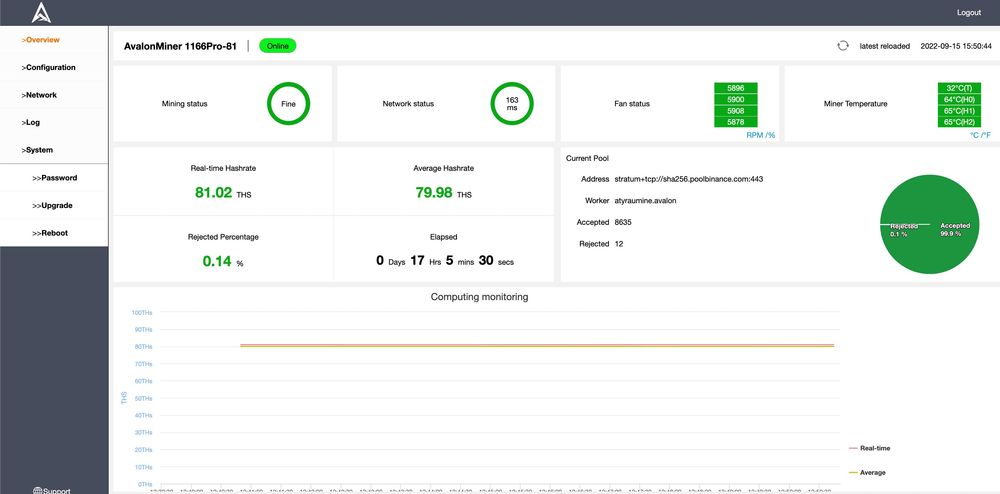Click the Support globe icon
Image resolution: width=1000 pixels, height=494 pixels.
click(37, 490)
